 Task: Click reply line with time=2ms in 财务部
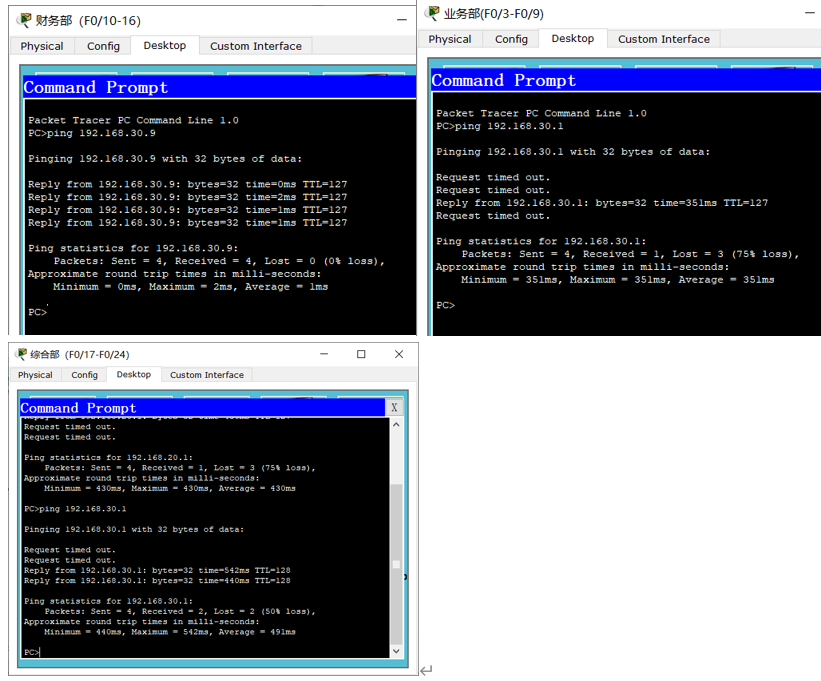click(187, 197)
